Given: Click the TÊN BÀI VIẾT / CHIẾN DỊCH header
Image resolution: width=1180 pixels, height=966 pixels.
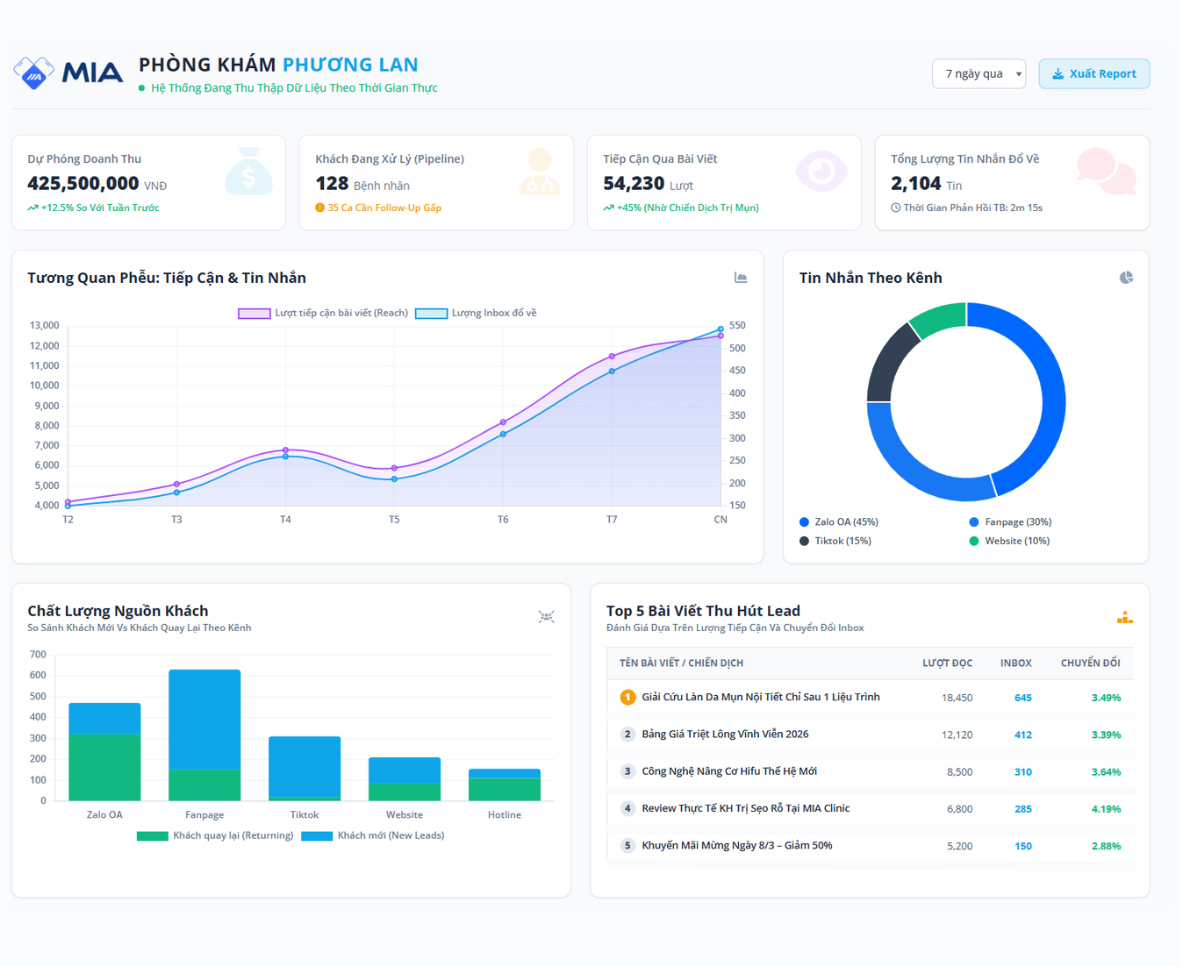Looking at the screenshot, I should coord(681,663).
